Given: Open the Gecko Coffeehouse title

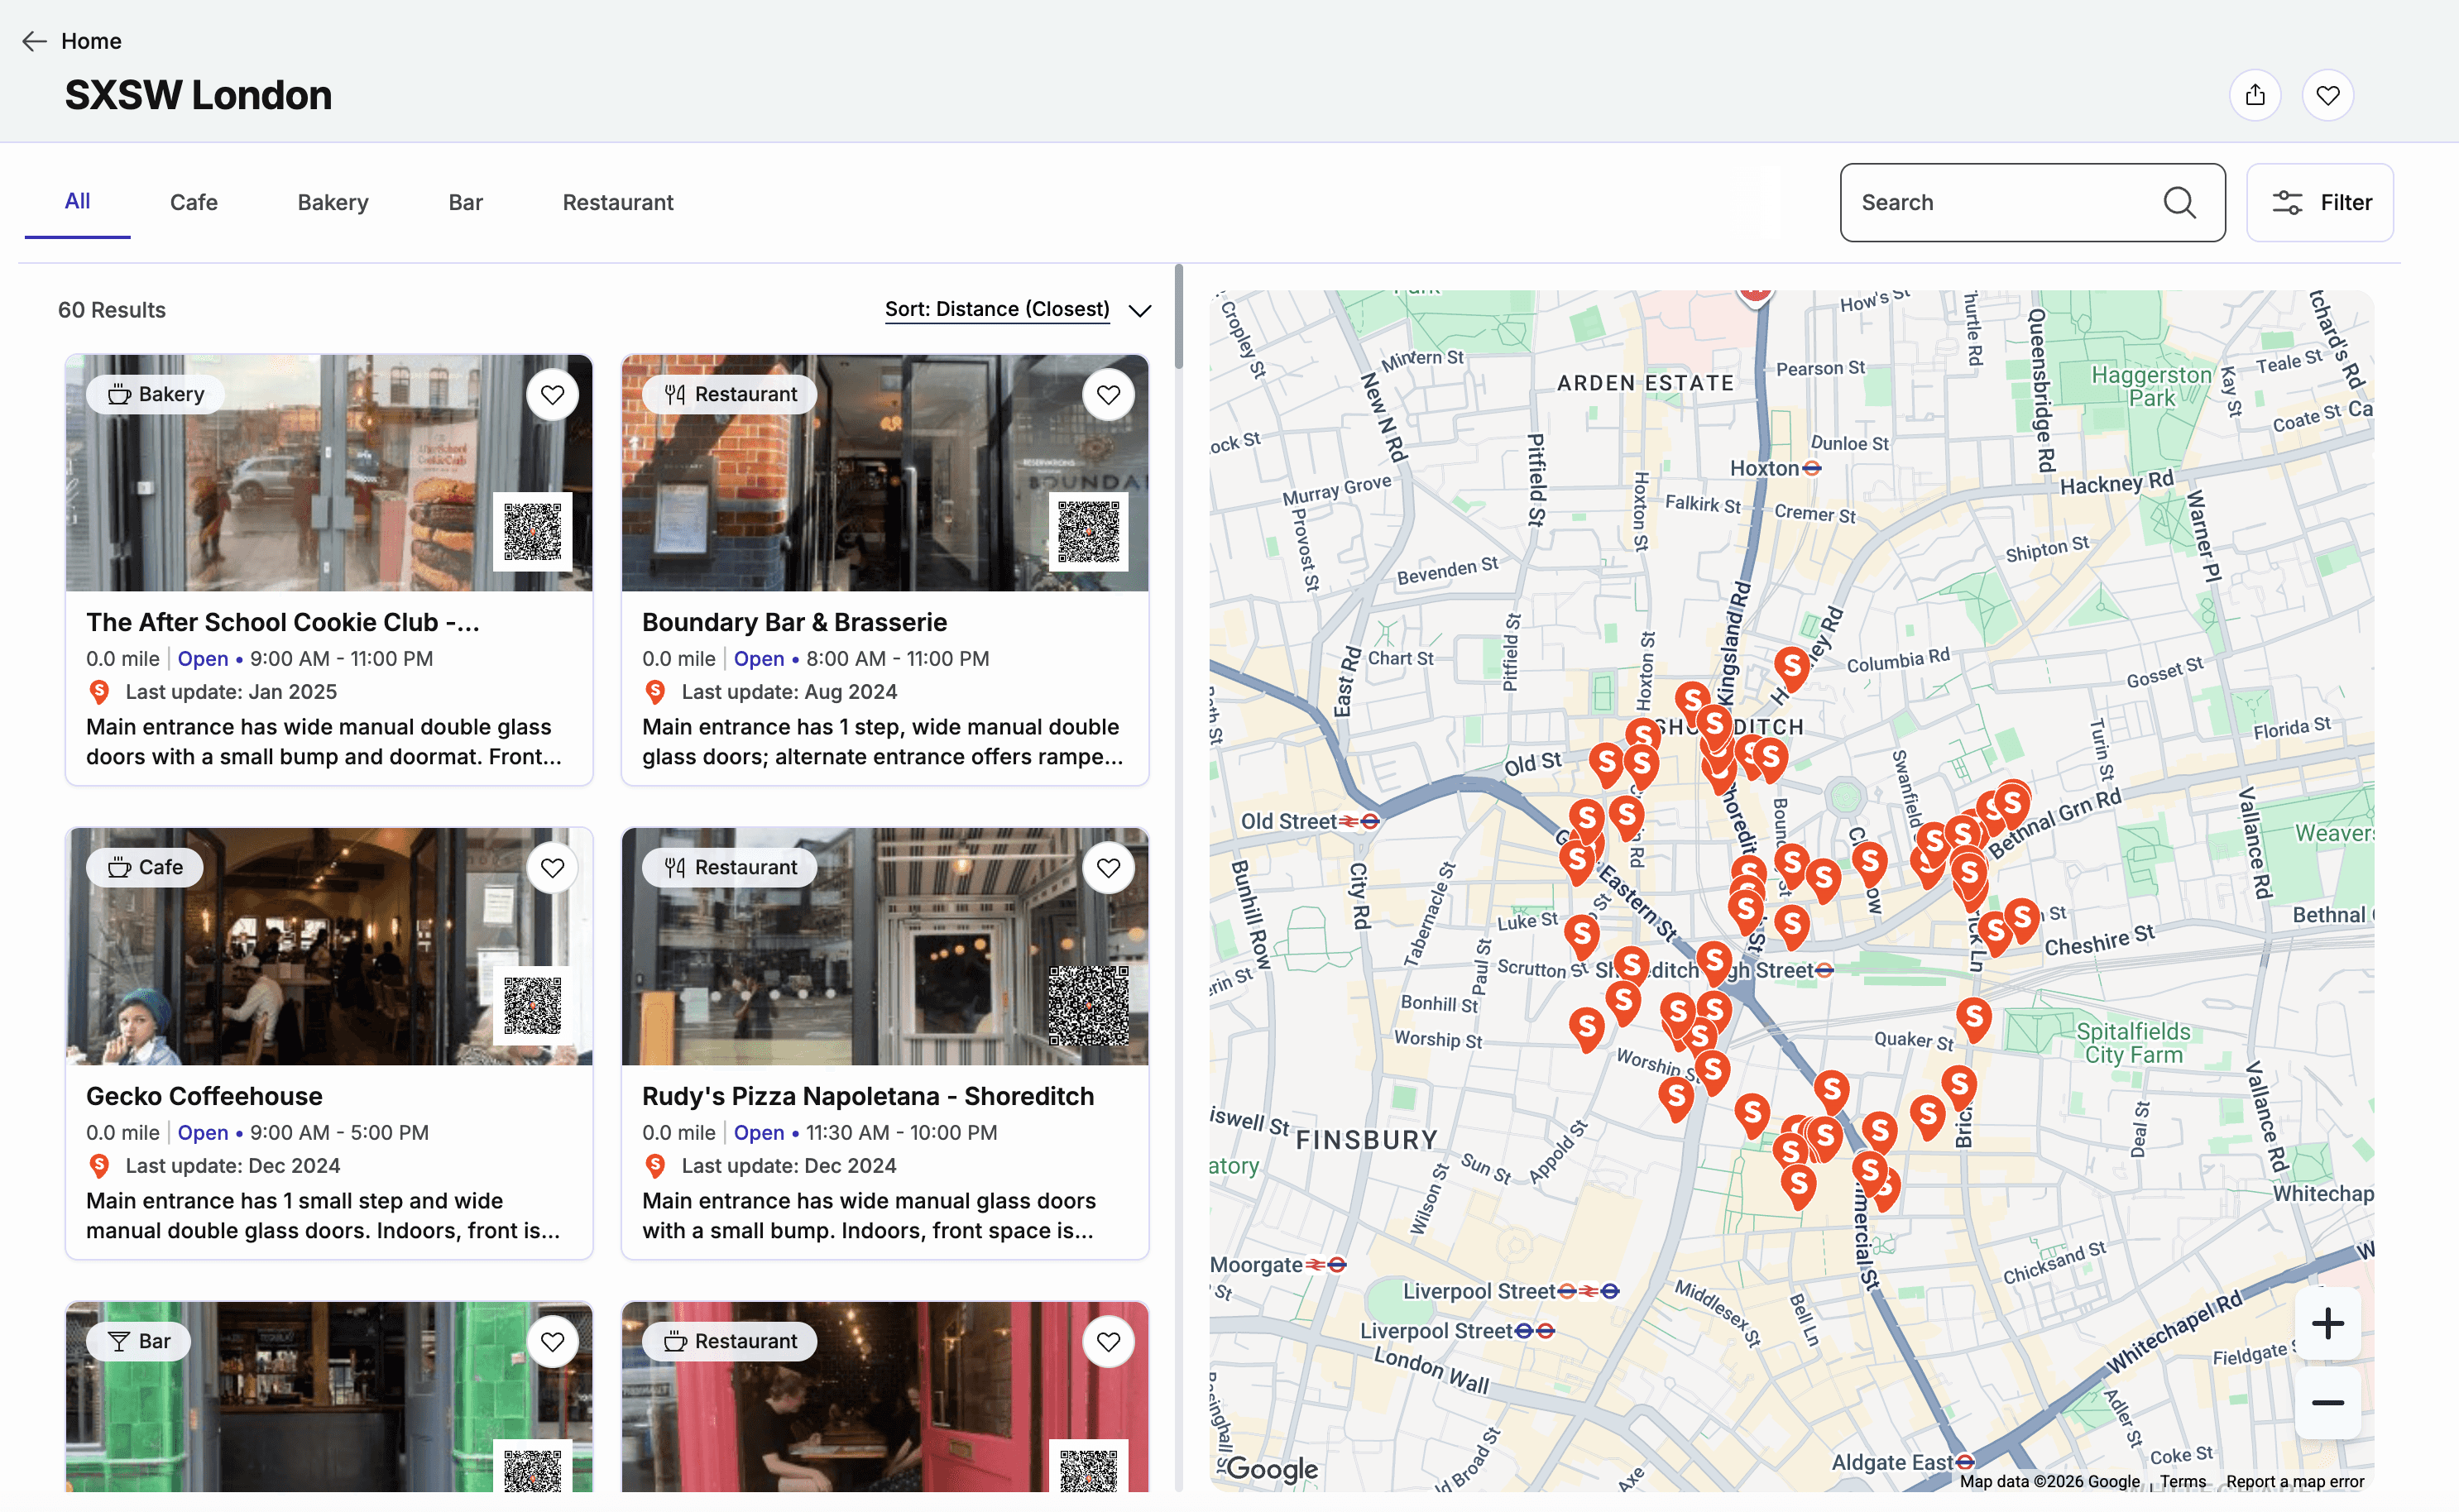Looking at the screenshot, I should 204,1096.
